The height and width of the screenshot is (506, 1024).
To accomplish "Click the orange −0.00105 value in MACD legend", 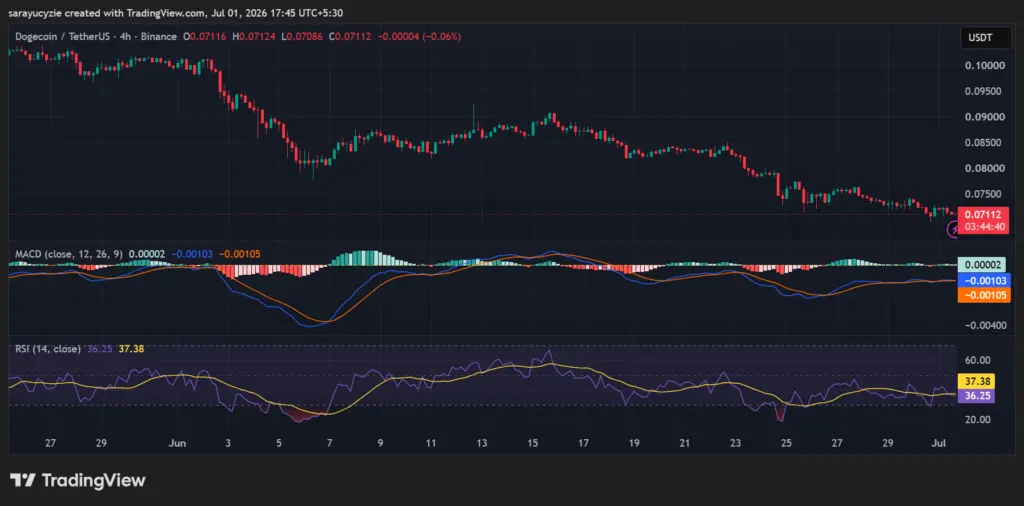I will tap(241, 253).
